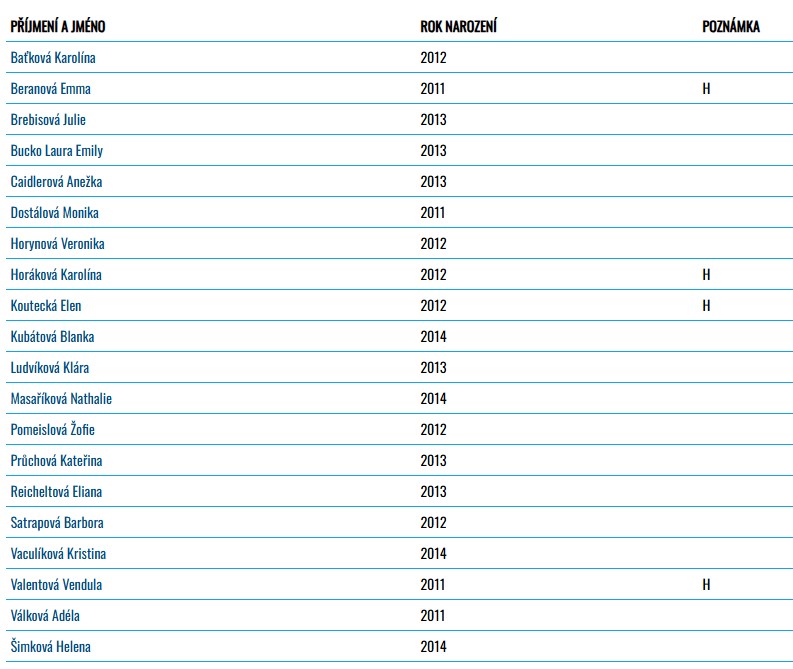
Task: Open Reicheltová Eliana profile link
Action: (x=56, y=492)
